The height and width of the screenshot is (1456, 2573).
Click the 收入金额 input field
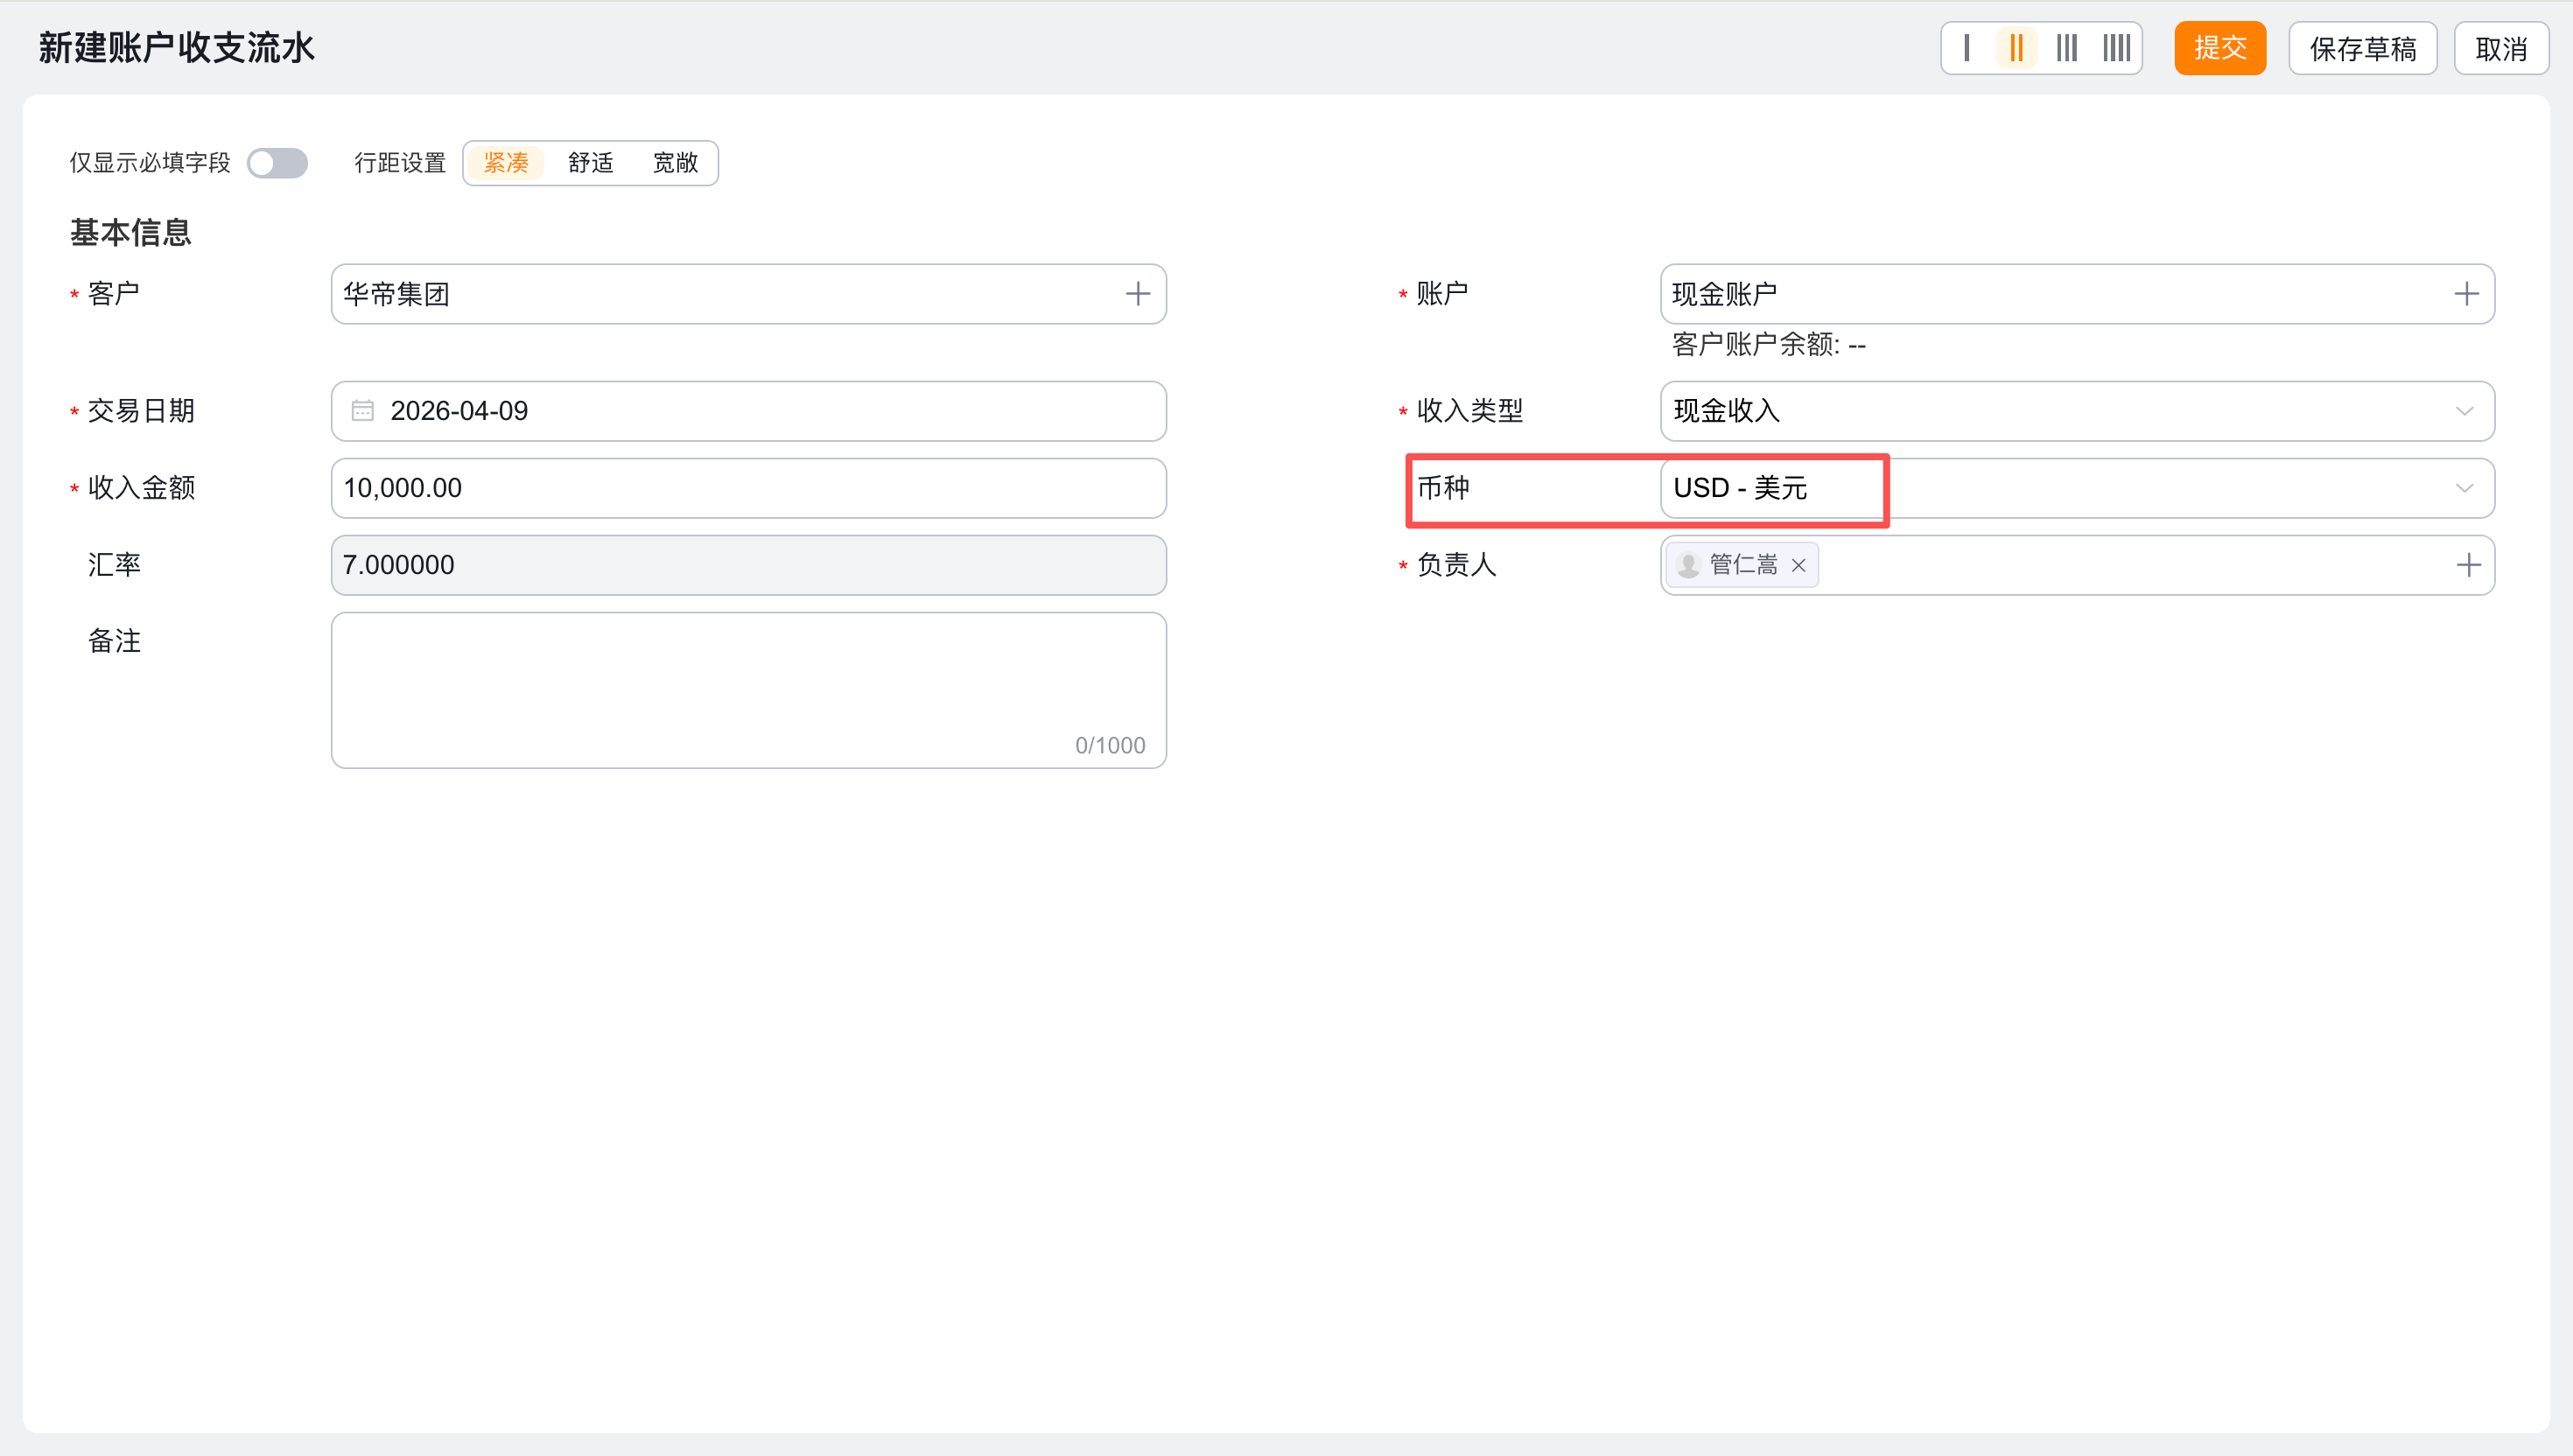pos(748,488)
